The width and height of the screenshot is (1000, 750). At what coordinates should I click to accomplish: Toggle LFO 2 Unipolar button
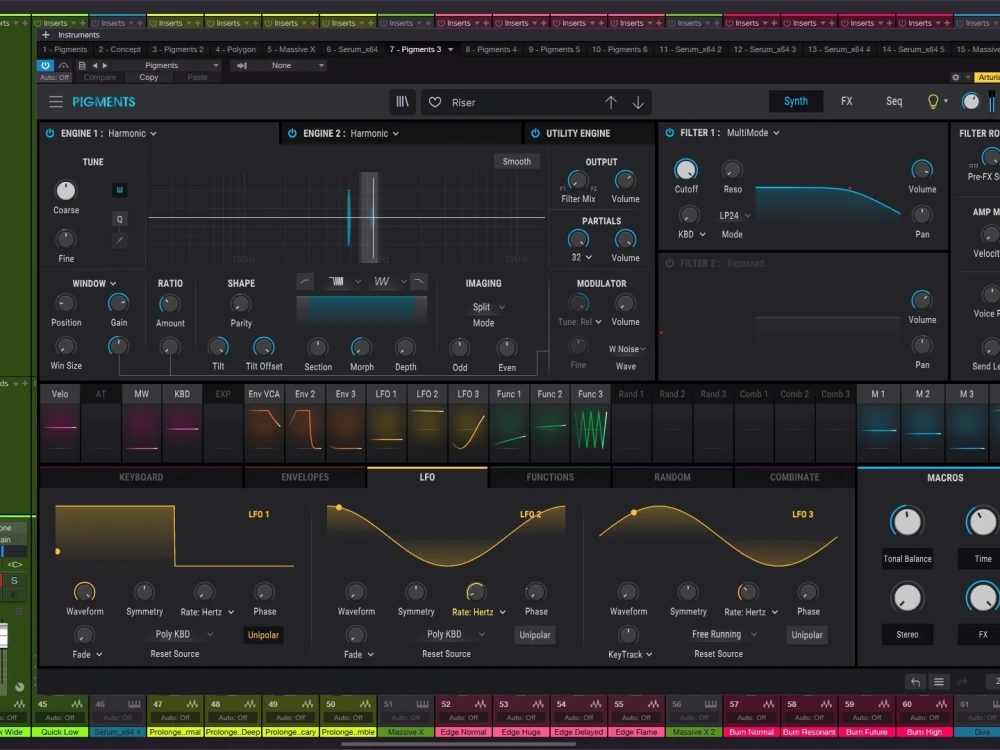[534, 635]
